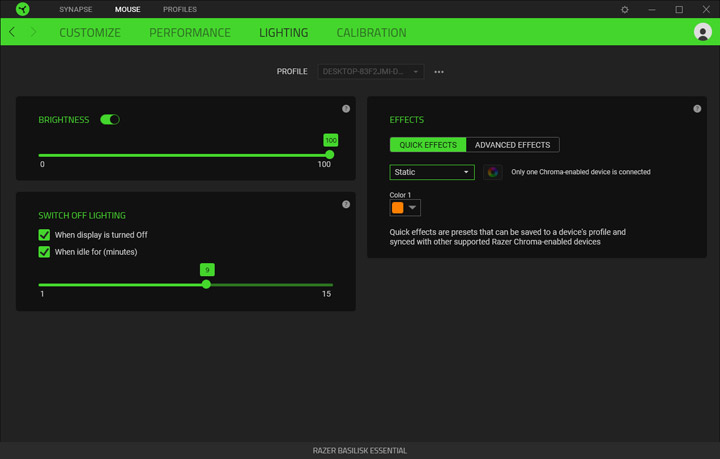Screen dimensions: 720x459
Task: Switch to the Mouse tab
Action: (127, 9)
